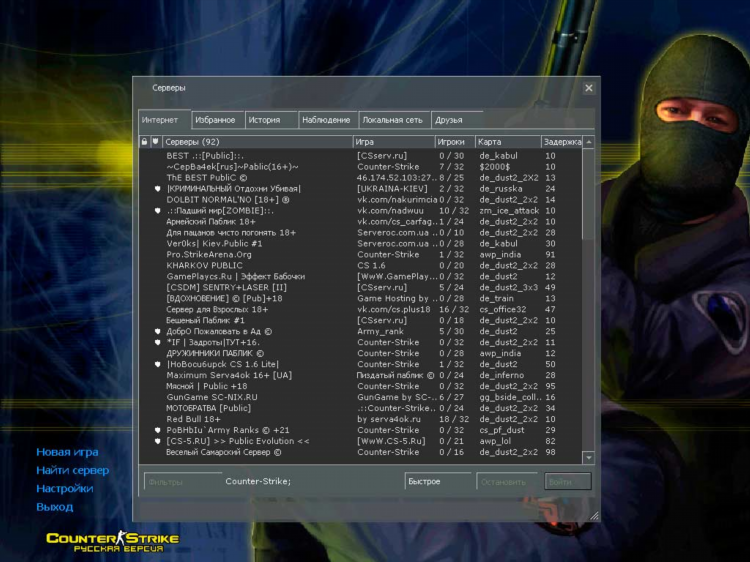Click the window resize grip corner
This screenshot has height=562, width=750.
tap(594, 516)
